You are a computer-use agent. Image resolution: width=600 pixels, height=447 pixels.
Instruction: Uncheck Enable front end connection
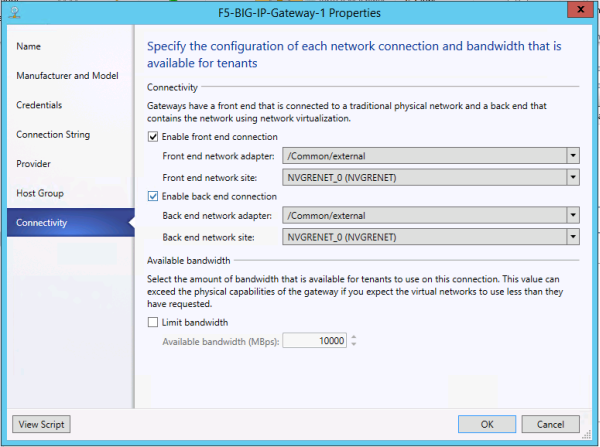click(152, 137)
